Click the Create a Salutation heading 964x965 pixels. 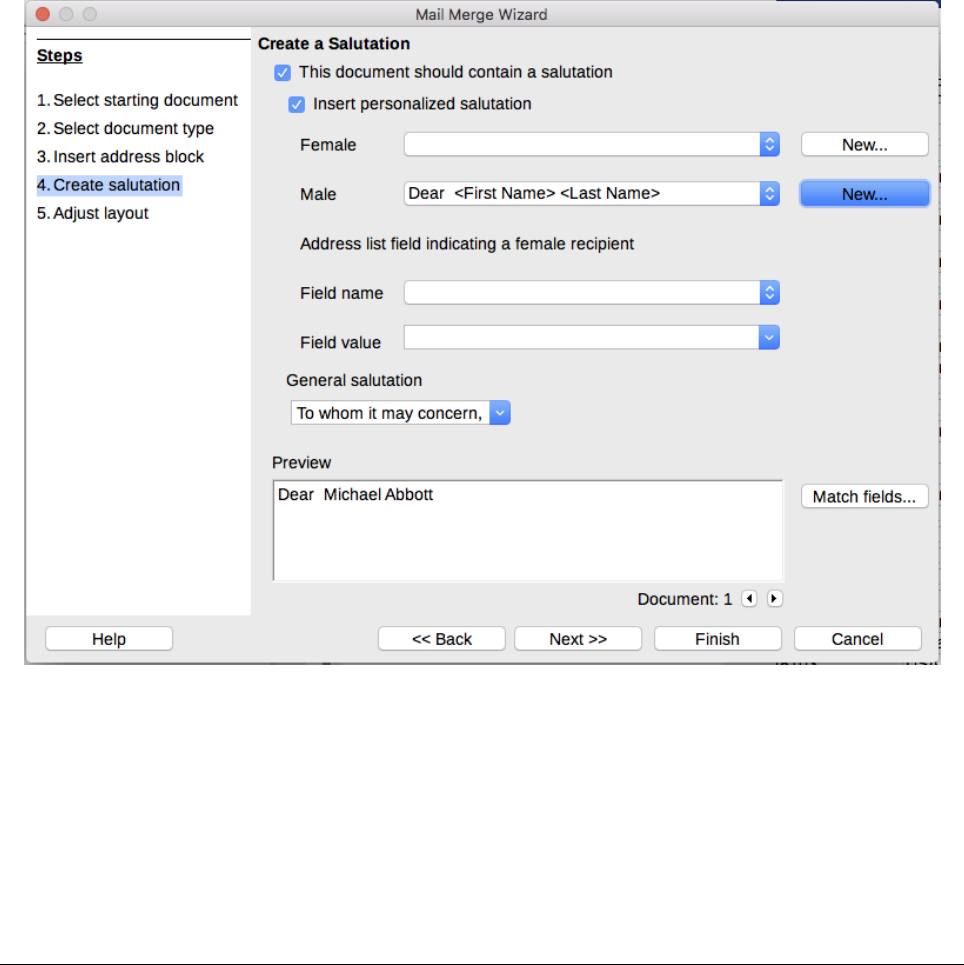click(x=334, y=44)
